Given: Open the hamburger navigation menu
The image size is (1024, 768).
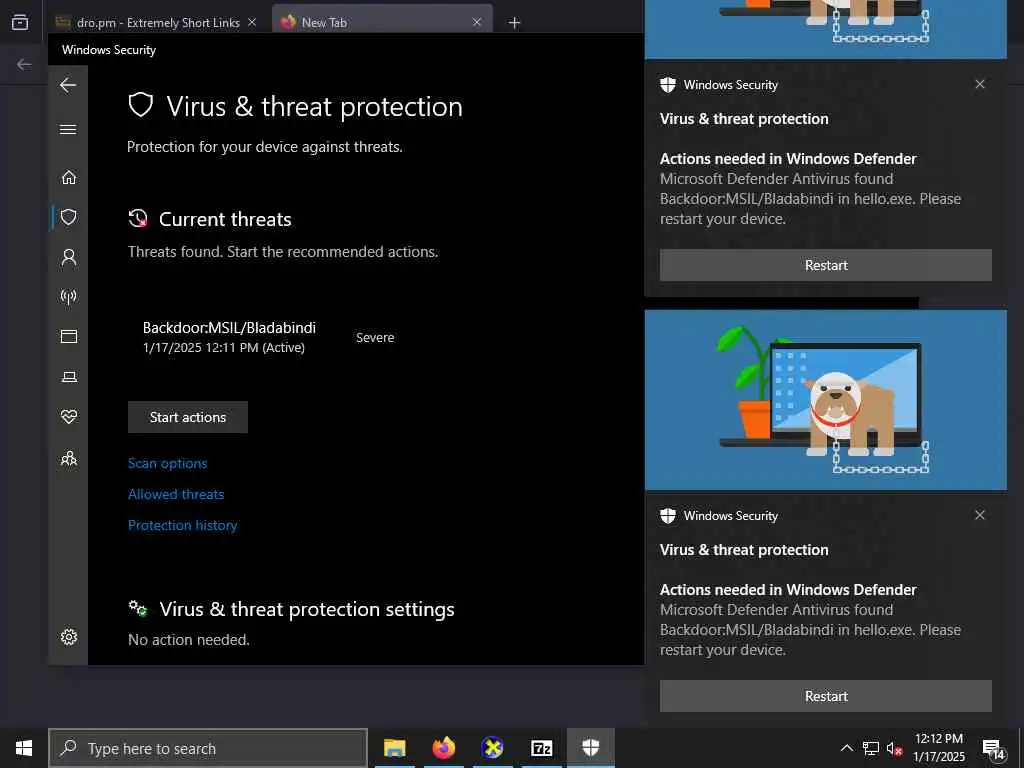Looking at the screenshot, I should tap(68, 129).
